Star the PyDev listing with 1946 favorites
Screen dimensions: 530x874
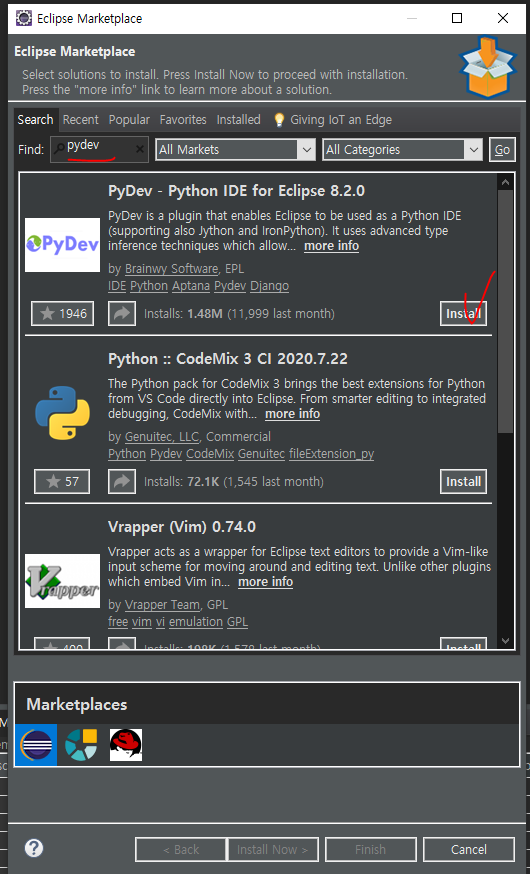62,313
